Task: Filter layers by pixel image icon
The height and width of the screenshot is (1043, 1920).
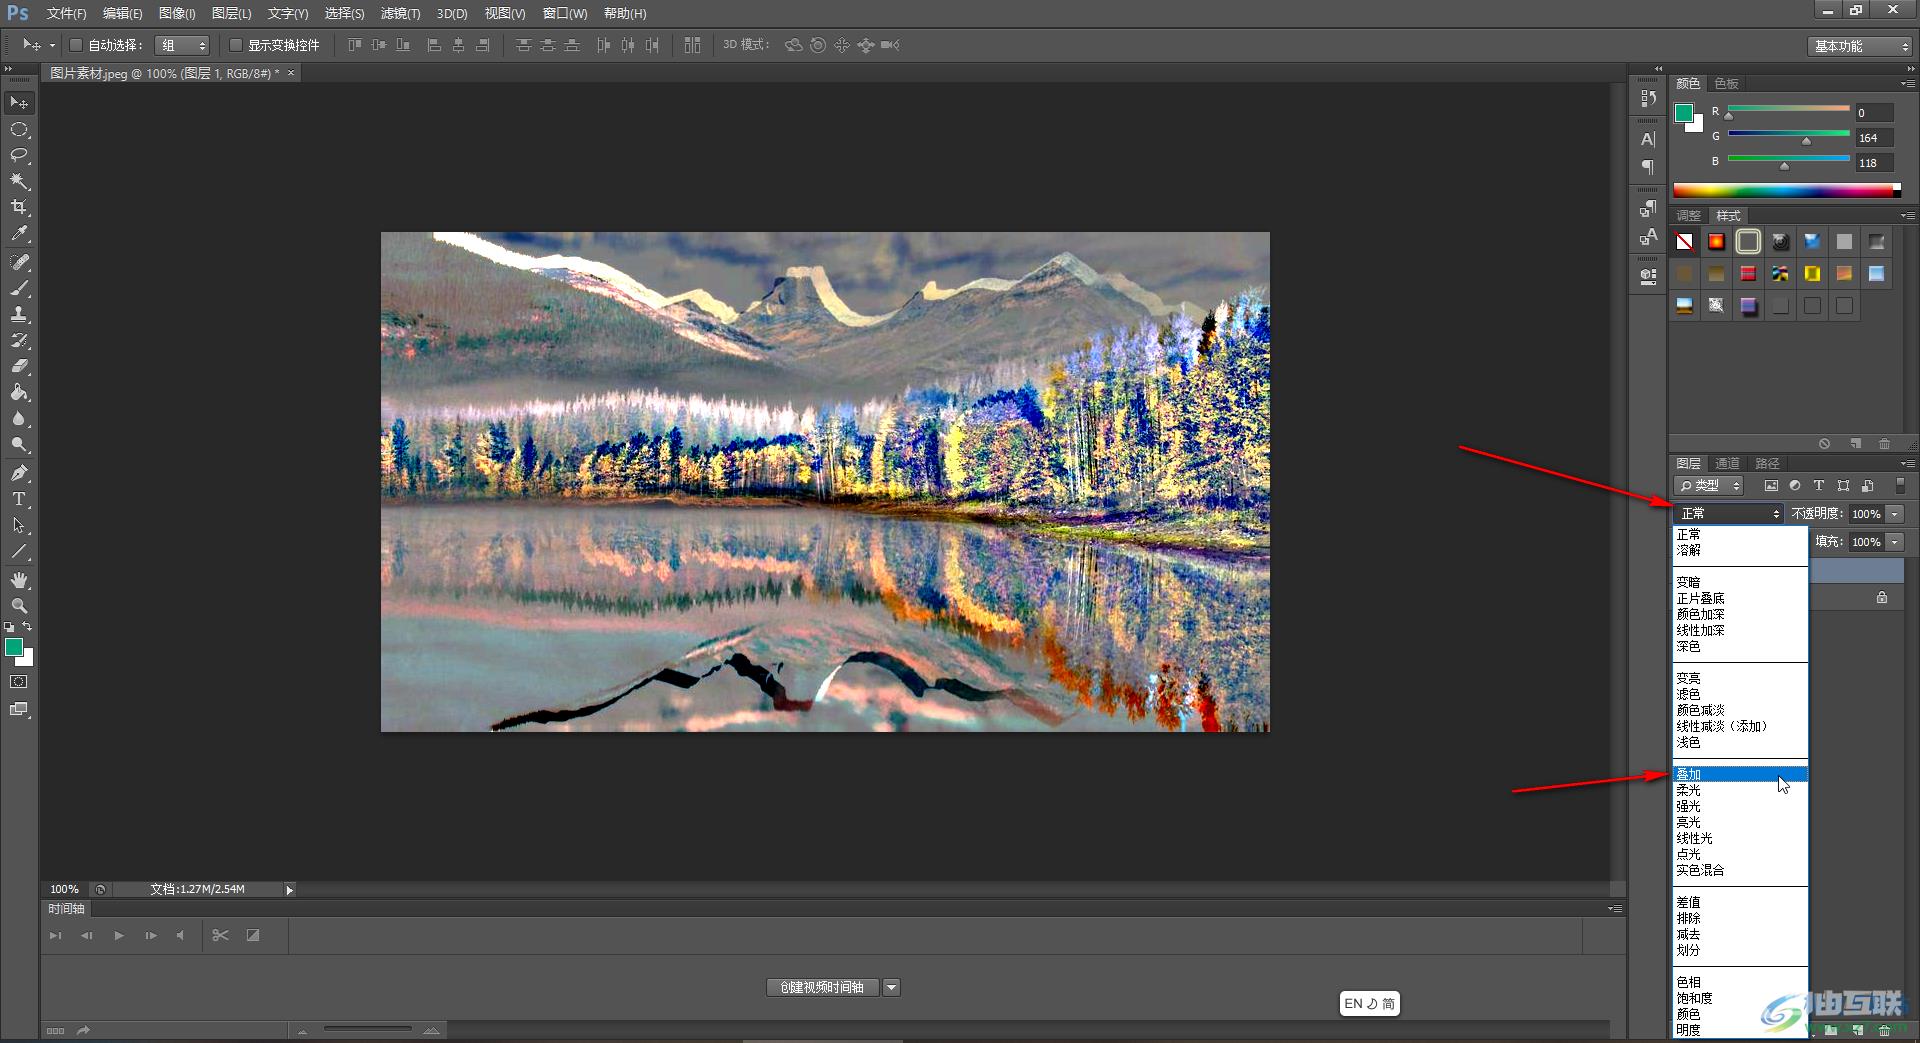Action: click(x=1771, y=486)
